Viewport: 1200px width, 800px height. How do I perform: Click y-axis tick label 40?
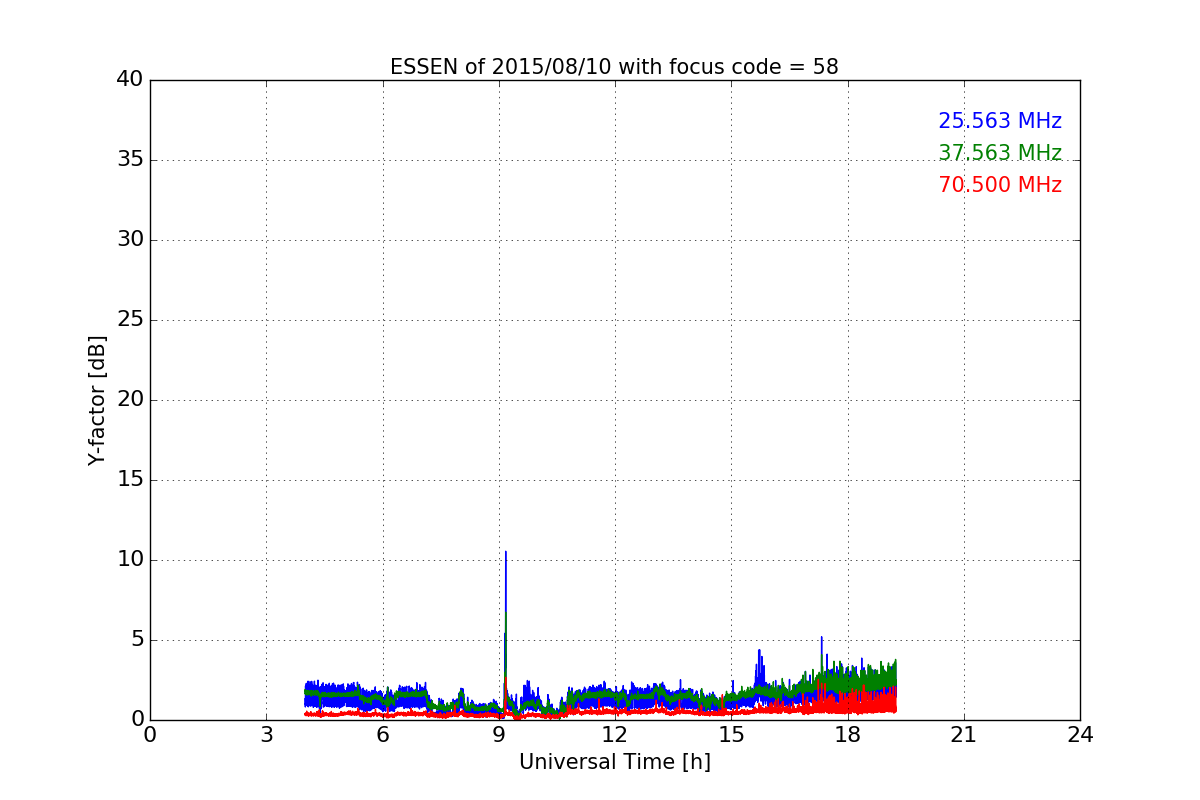[x=129, y=80]
